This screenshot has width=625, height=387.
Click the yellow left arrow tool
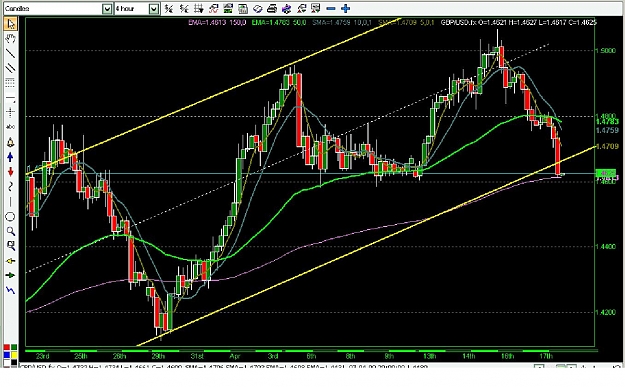[x=10, y=261]
